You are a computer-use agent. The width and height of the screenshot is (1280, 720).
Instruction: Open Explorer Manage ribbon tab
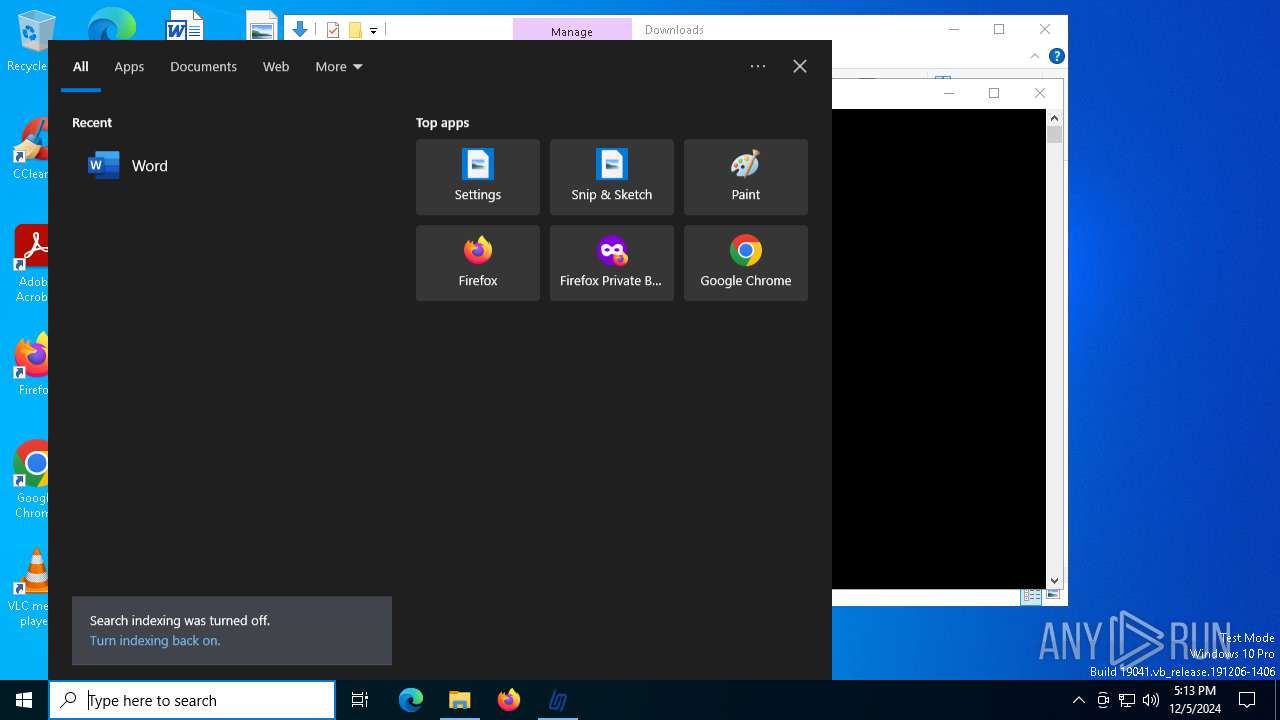(572, 31)
